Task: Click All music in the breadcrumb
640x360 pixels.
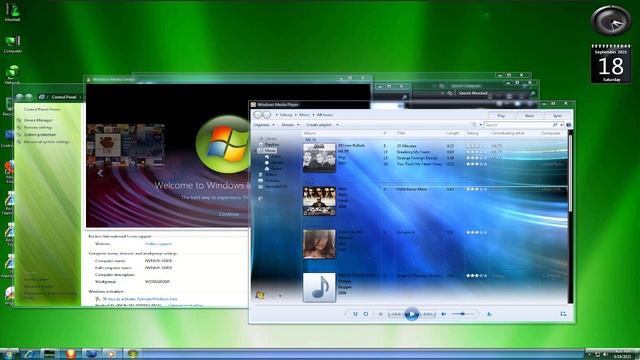Action: pos(325,115)
